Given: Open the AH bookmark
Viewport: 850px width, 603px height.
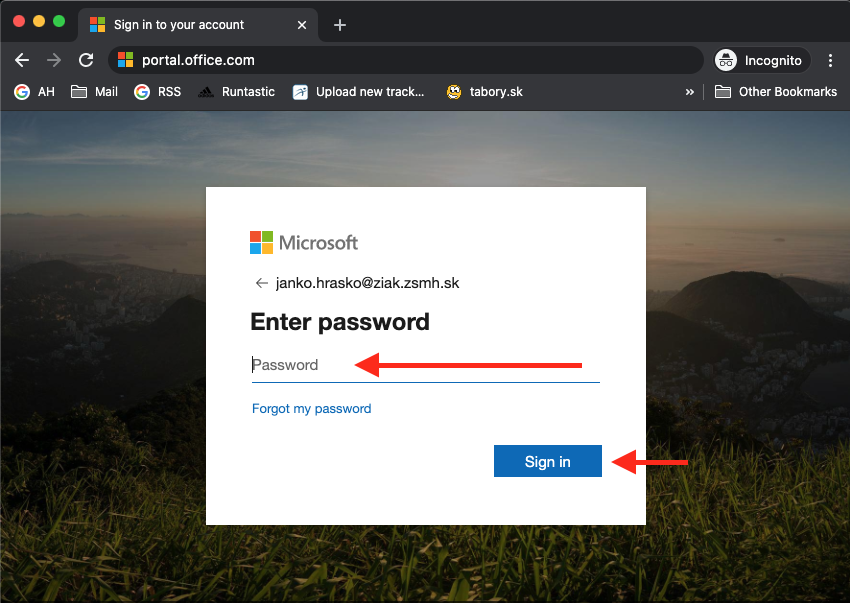Looking at the screenshot, I should pos(35,92).
